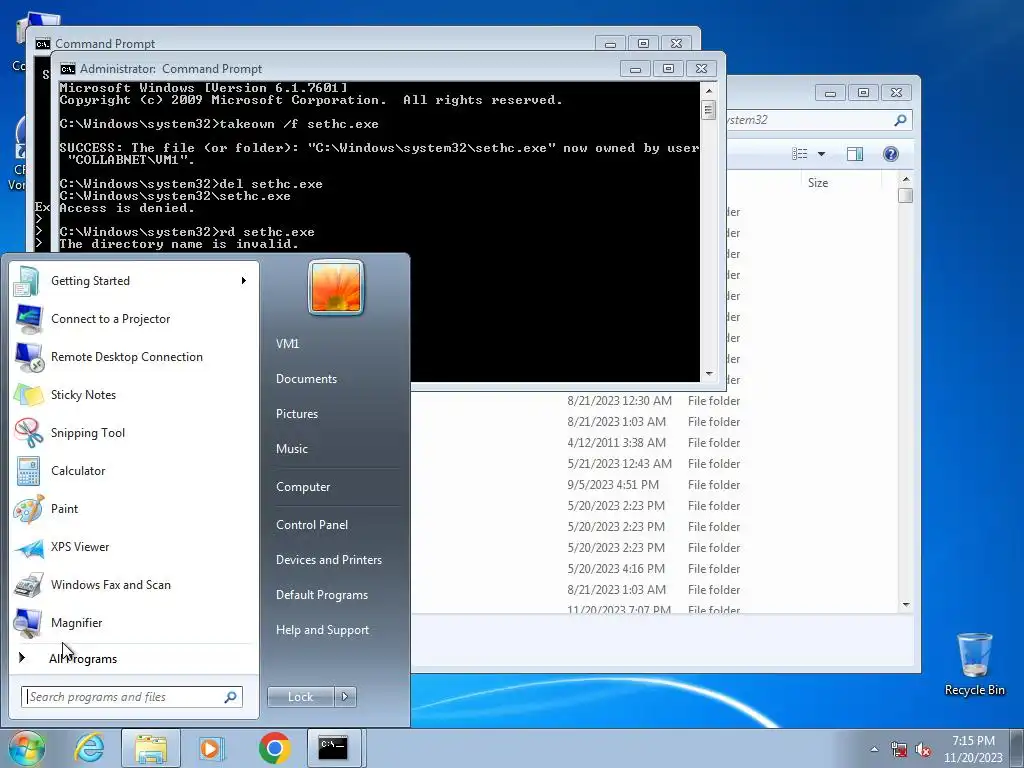1024x768 pixels.
Task: Open the Explorer view options dropdown arrow
Action: 822,154
